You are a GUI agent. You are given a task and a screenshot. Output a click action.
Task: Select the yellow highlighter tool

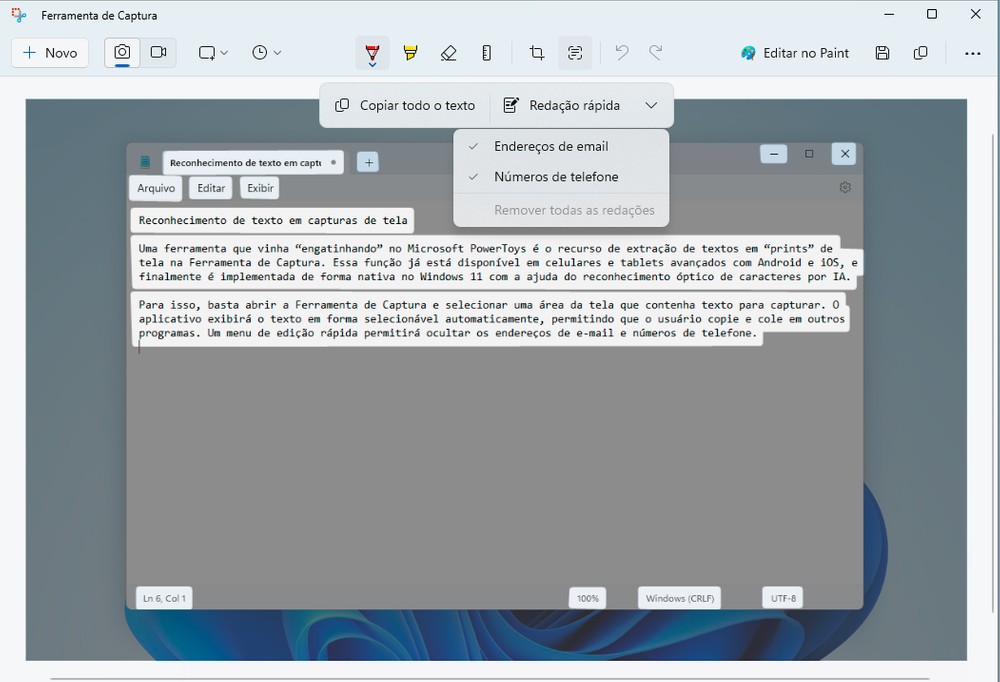410,53
